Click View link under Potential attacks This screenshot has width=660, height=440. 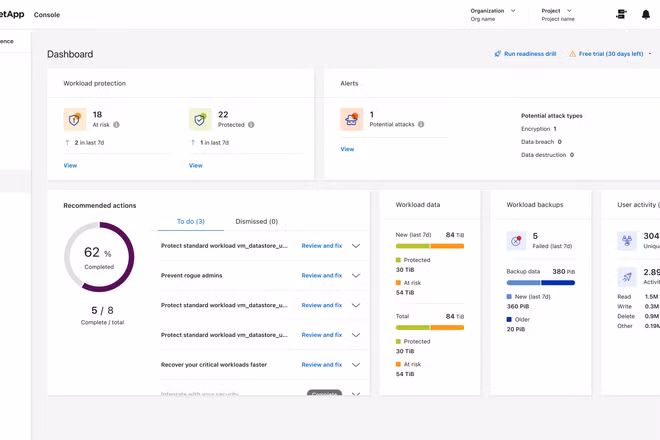point(347,149)
